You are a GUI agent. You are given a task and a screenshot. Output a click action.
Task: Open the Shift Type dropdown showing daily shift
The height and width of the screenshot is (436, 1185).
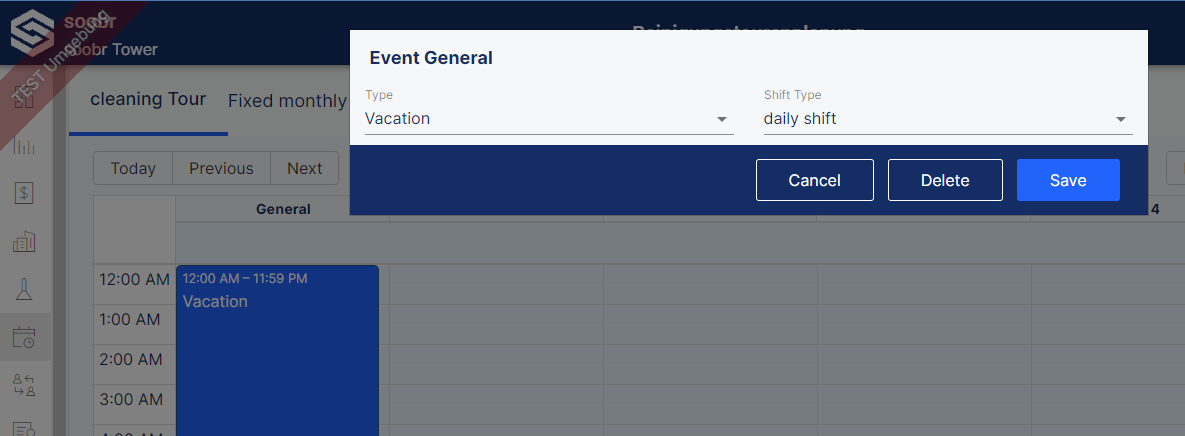[x=948, y=119]
